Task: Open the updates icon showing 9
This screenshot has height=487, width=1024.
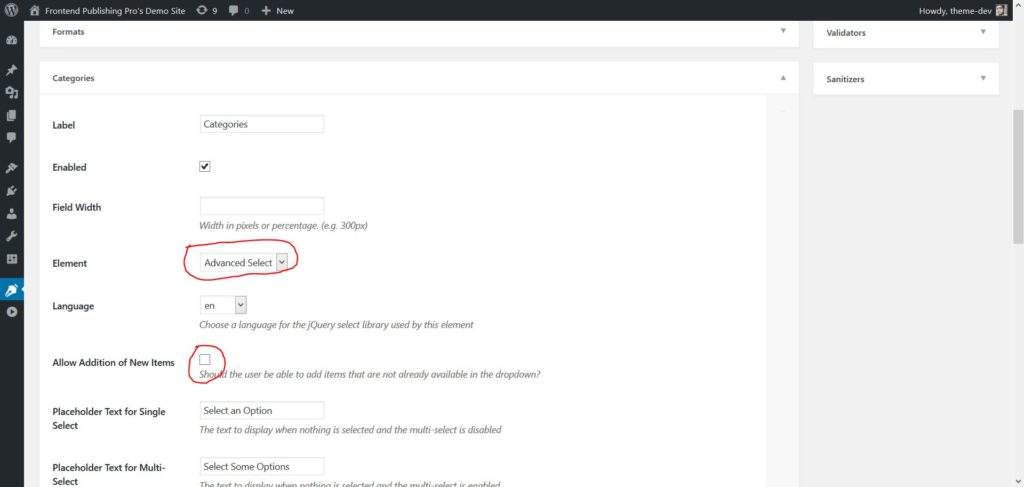Action: (x=202, y=10)
